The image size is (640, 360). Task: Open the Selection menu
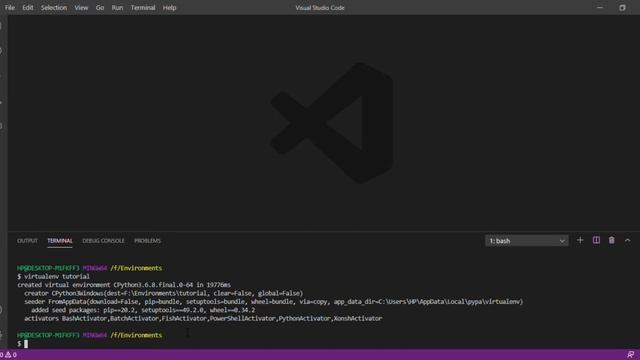[x=53, y=8]
